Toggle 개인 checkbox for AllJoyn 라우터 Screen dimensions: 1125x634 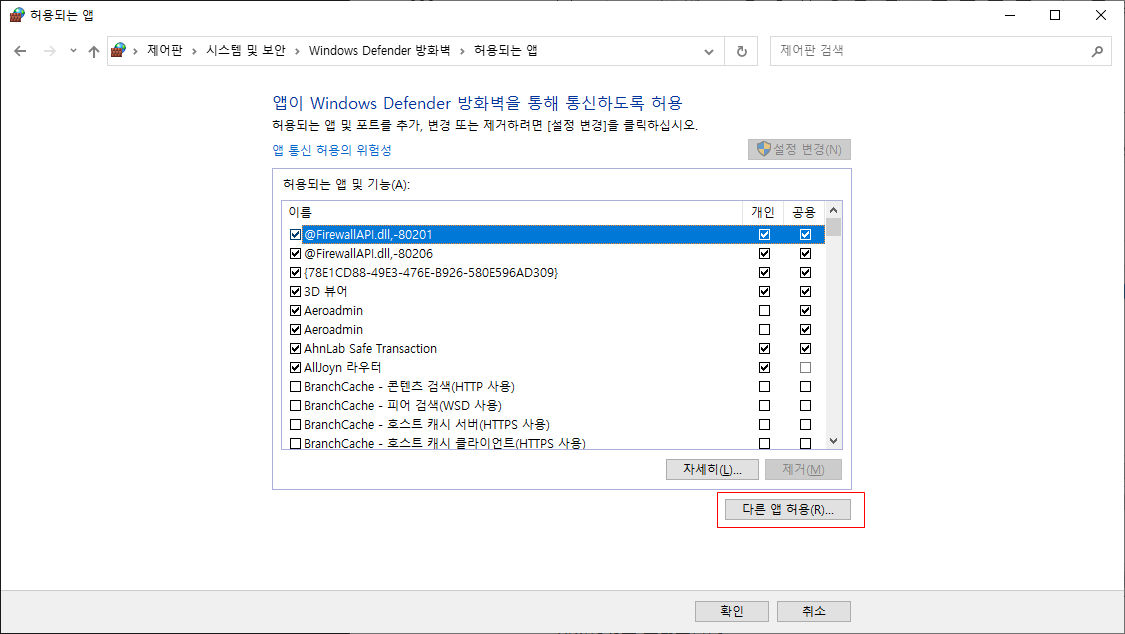click(764, 368)
